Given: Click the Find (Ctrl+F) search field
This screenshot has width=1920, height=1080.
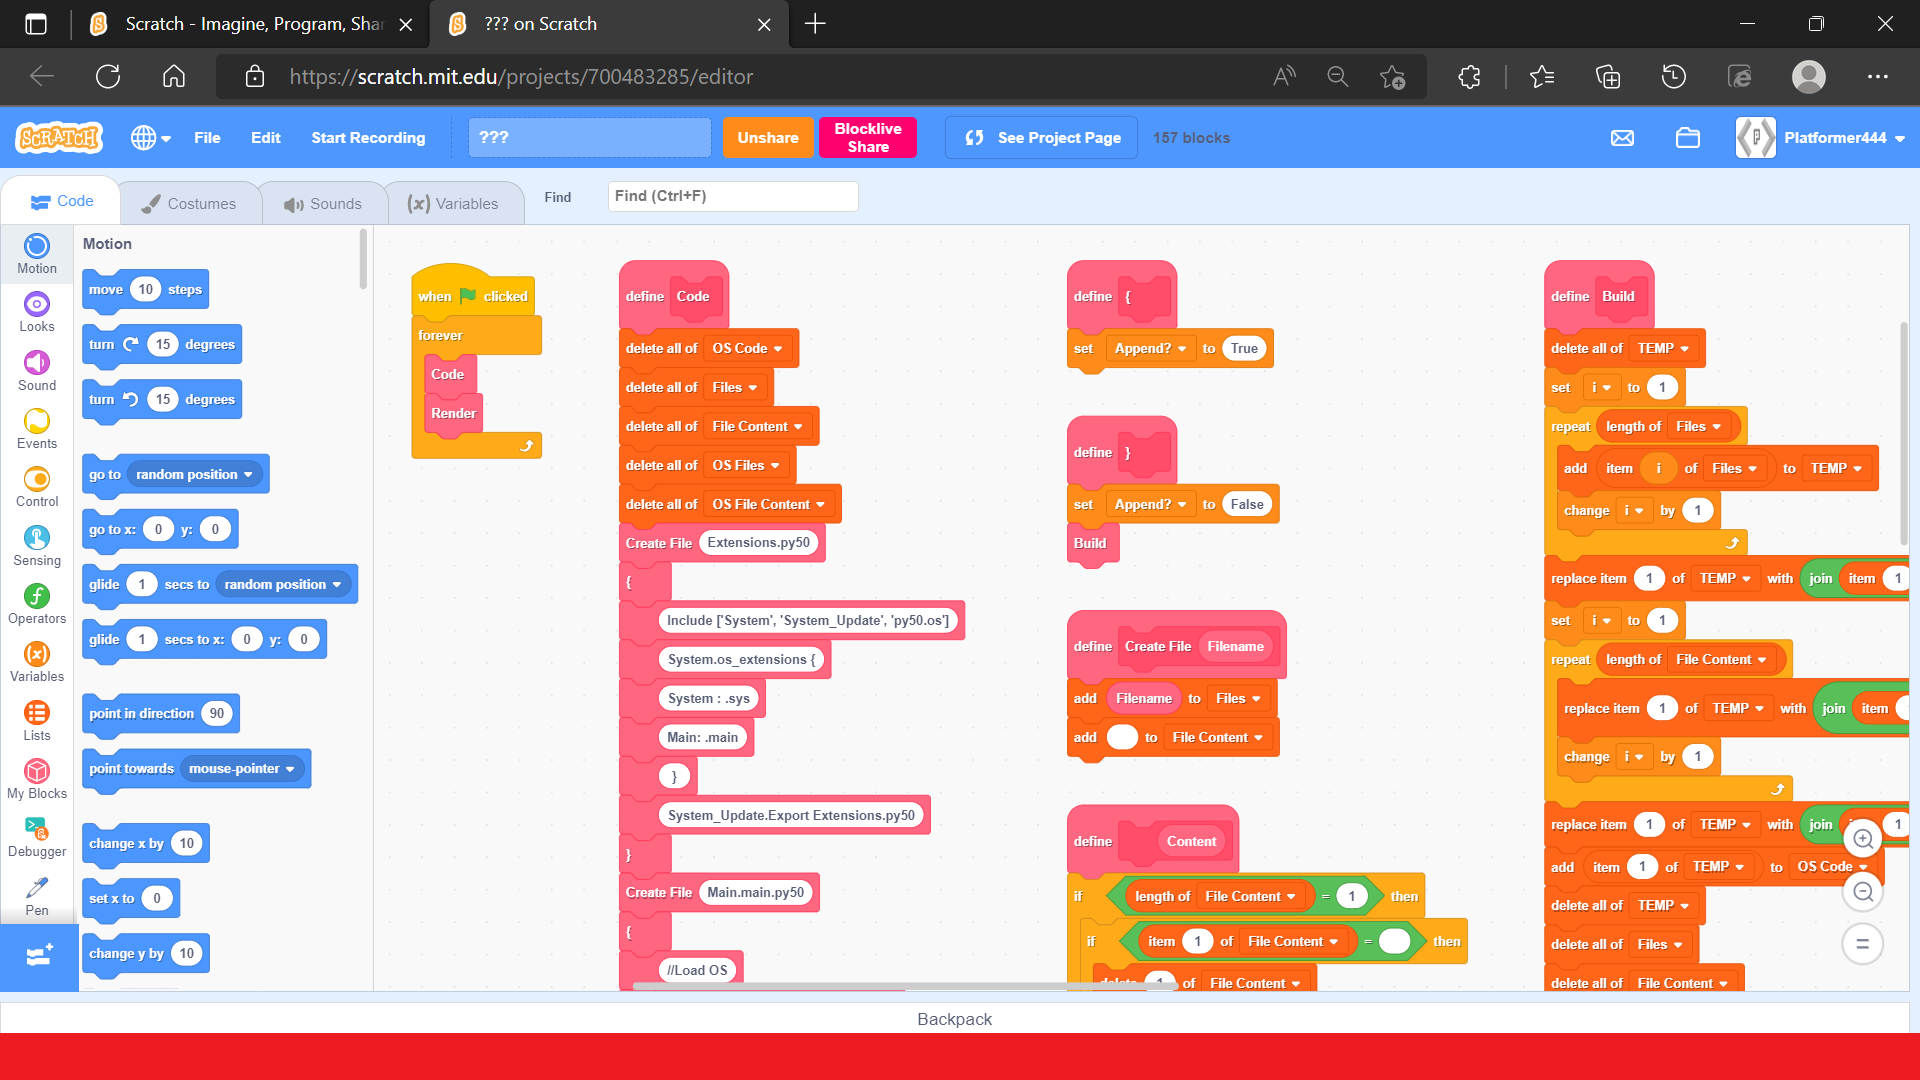Looking at the screenshot, I should tap(732, 196).
